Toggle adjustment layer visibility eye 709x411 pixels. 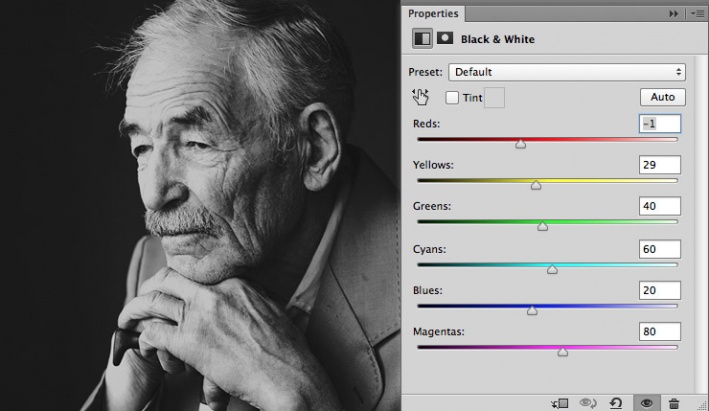(x=647, y=402)
